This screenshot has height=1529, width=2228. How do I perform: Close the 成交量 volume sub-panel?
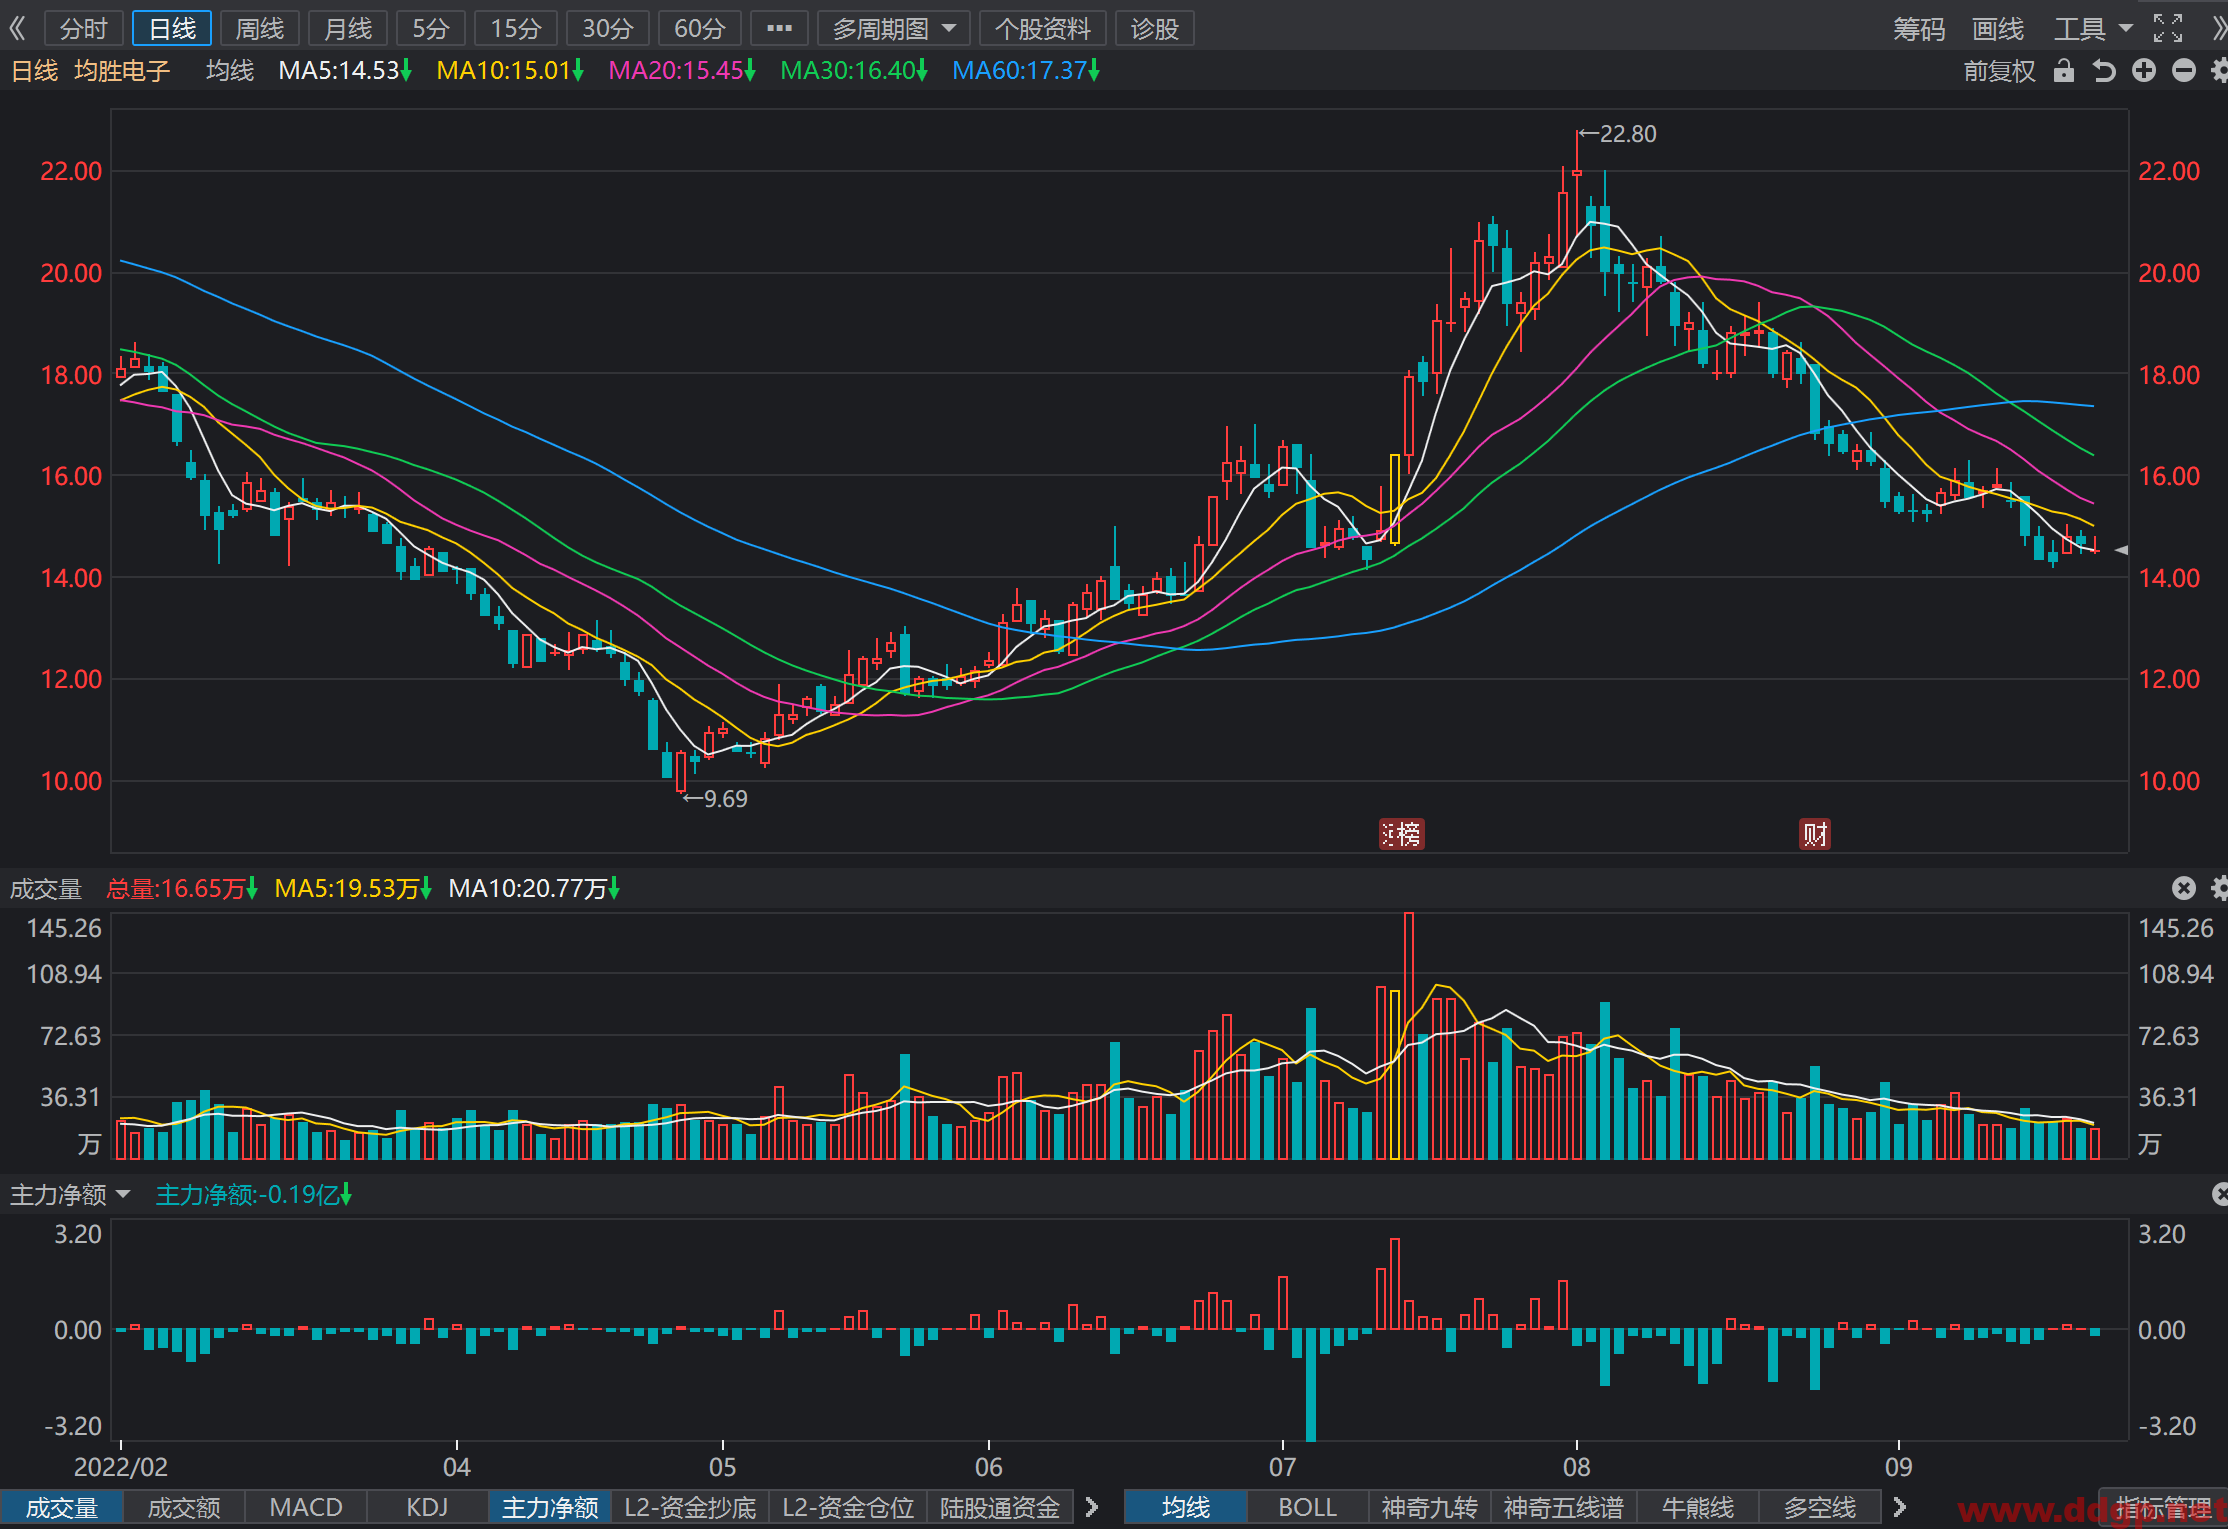2184,888
